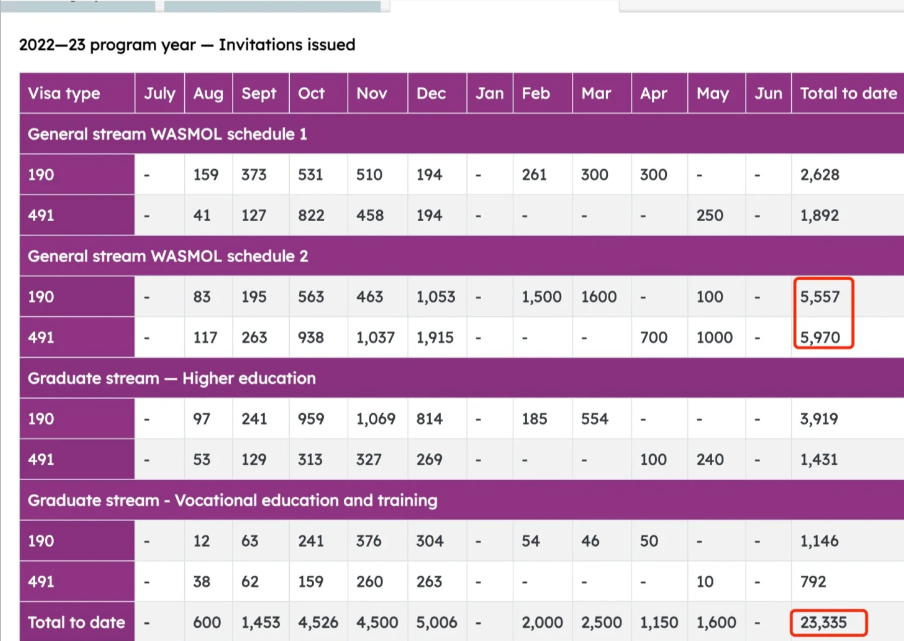Click the 373 cell in Sept column
The image size is (904, 641).
point(261,175)
